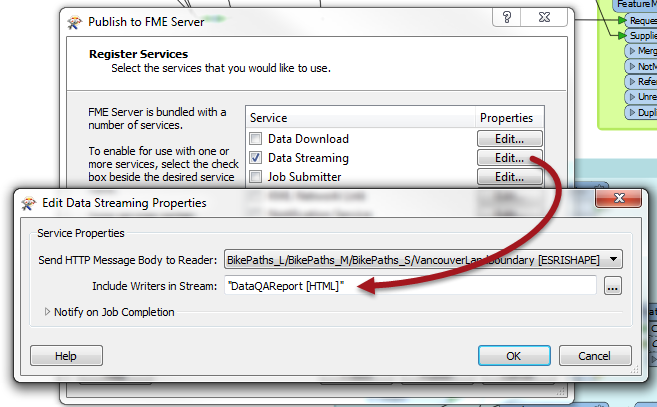Screen dimensions: 657x407
Task: Edit the Job Submitter service properties
Action: tap(510, 177)
